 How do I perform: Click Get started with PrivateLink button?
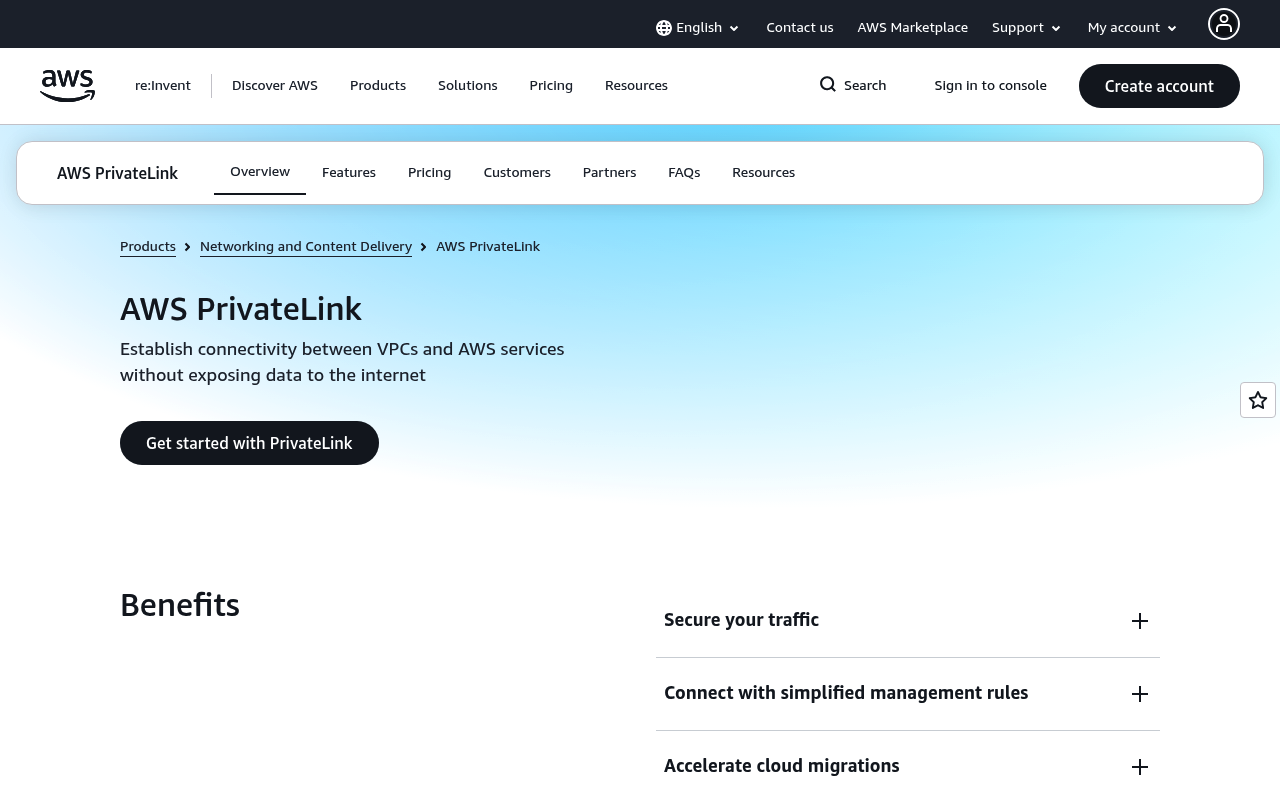click(x=249, y=443)
